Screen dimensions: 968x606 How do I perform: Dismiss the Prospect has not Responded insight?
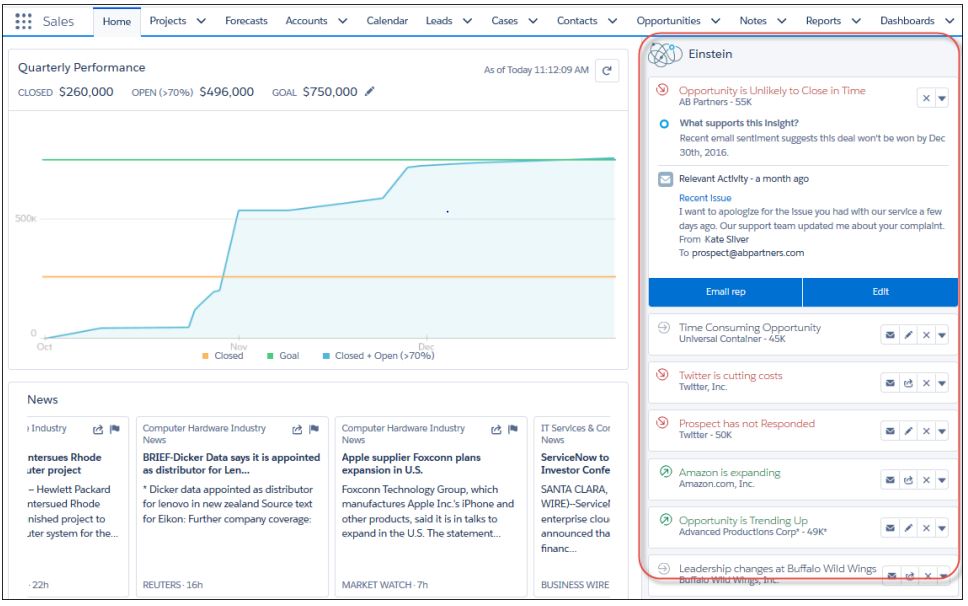[926, 431]
